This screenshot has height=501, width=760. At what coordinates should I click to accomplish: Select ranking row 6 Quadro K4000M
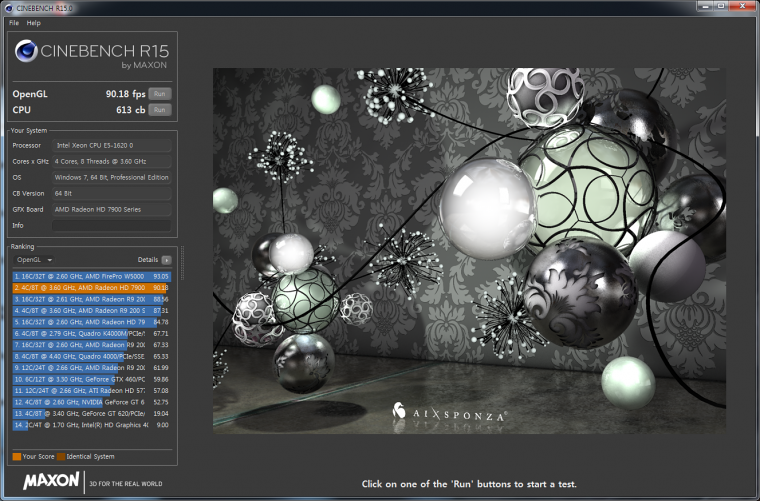point(92,334)
